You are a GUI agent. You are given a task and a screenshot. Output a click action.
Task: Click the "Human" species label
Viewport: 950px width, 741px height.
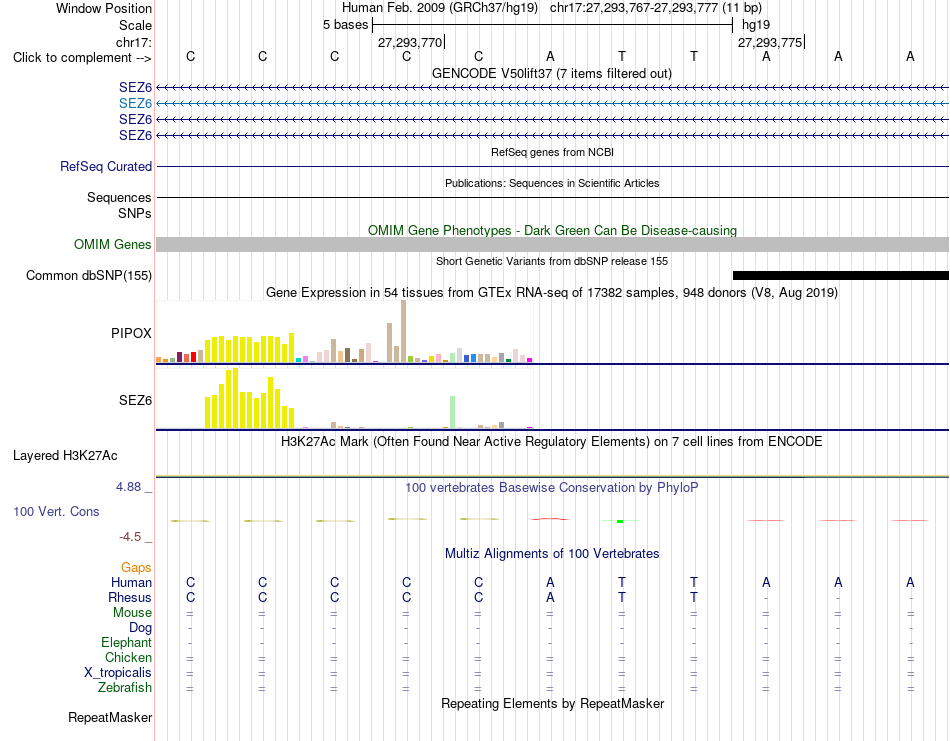[131, 583]
